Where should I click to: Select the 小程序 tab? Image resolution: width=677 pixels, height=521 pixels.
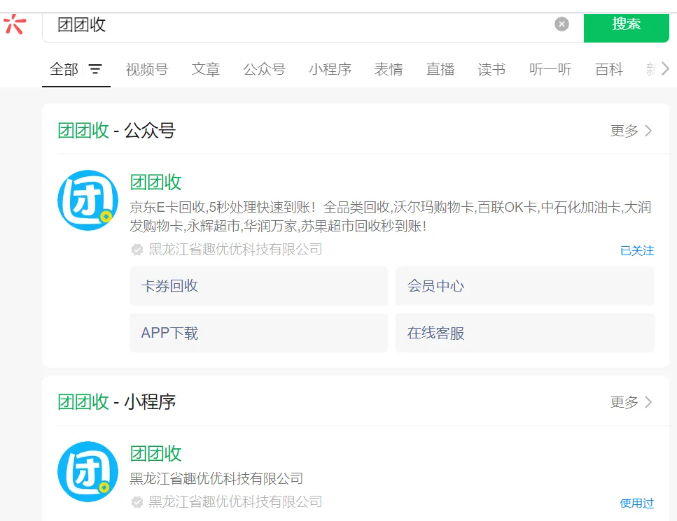[x=330, y=69]
